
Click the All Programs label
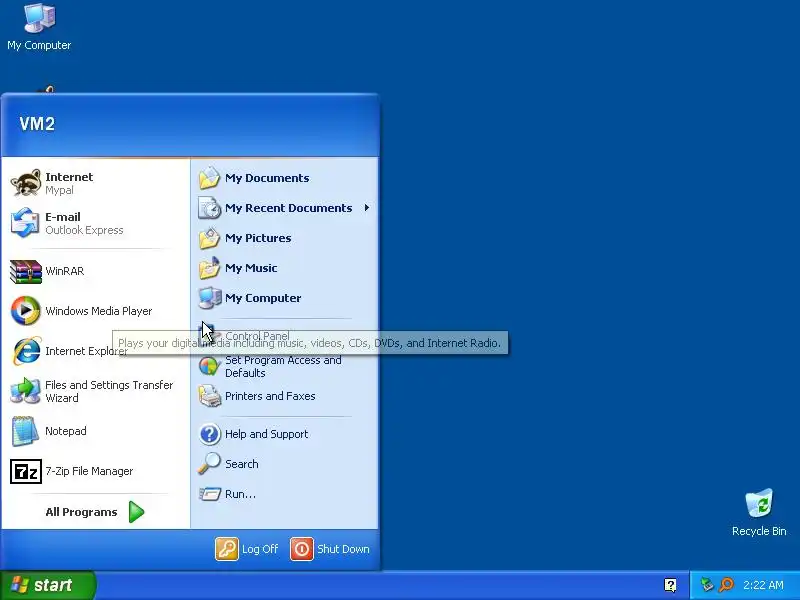(x=81, y=512)
